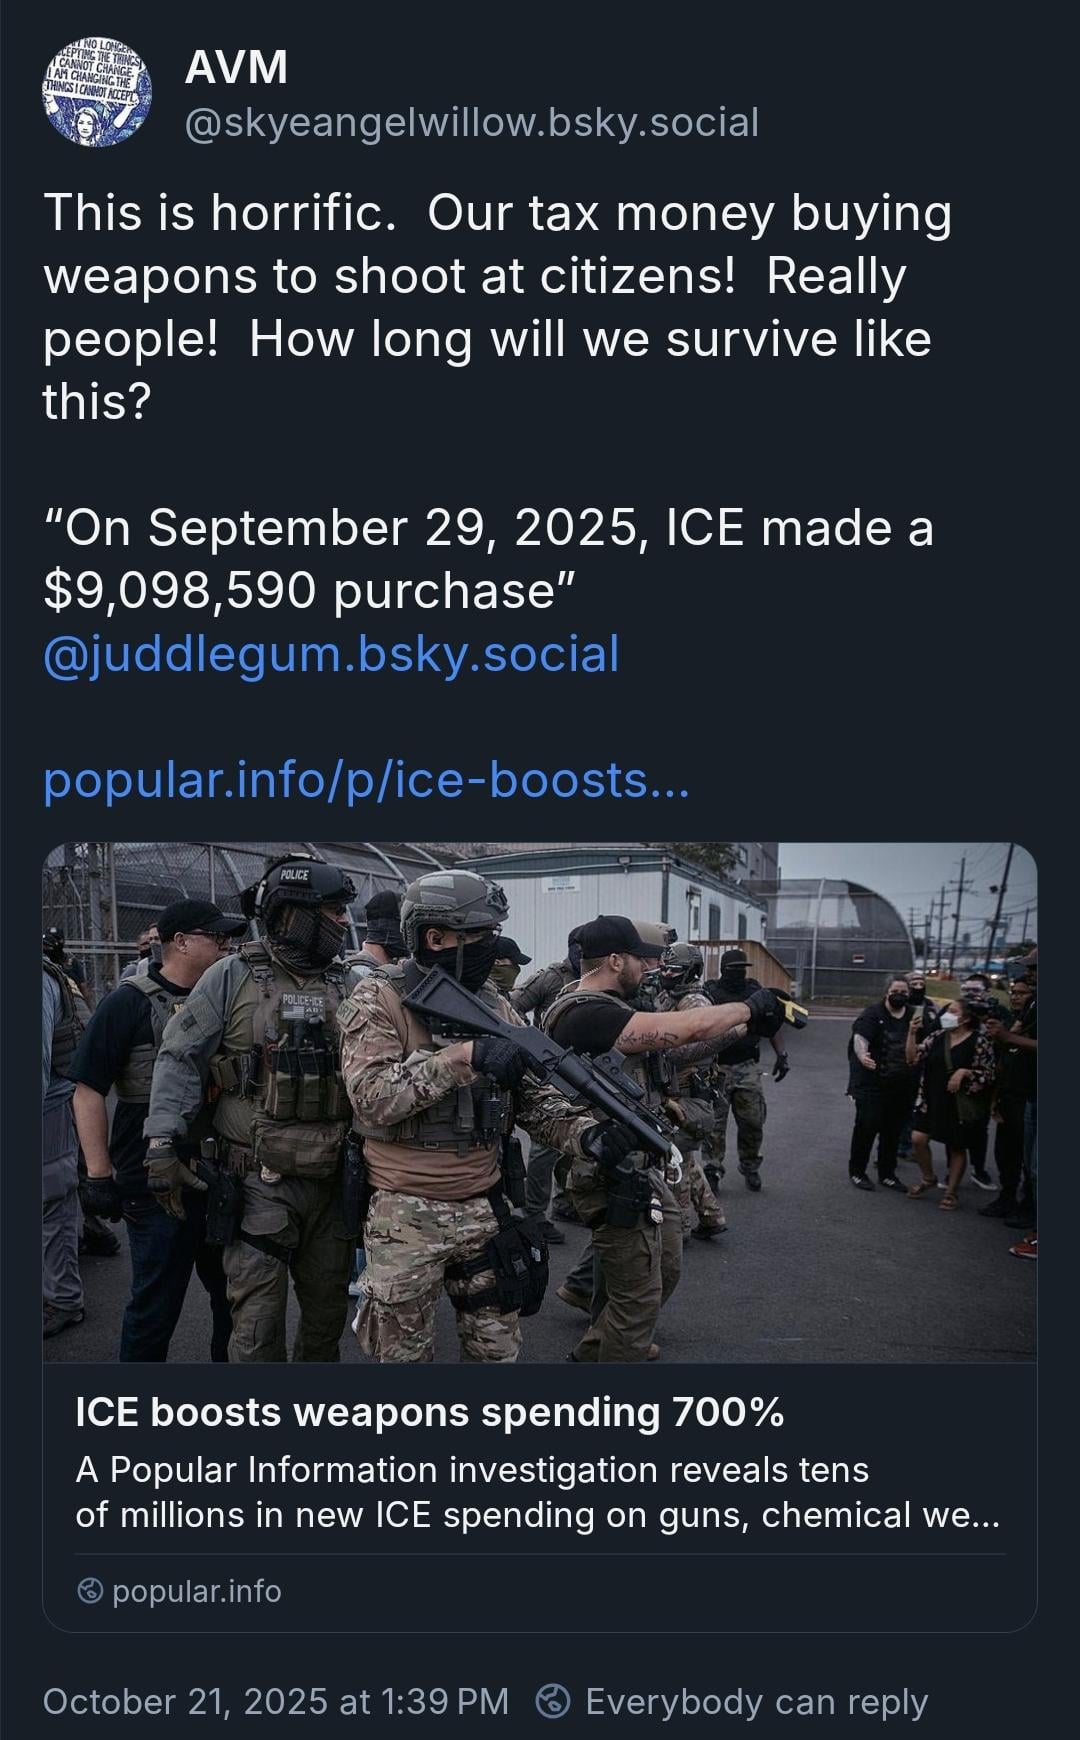Open the @skyeangelwillow.bsky.social handle
1080x1740 pixels.
[x=472, y=122]
